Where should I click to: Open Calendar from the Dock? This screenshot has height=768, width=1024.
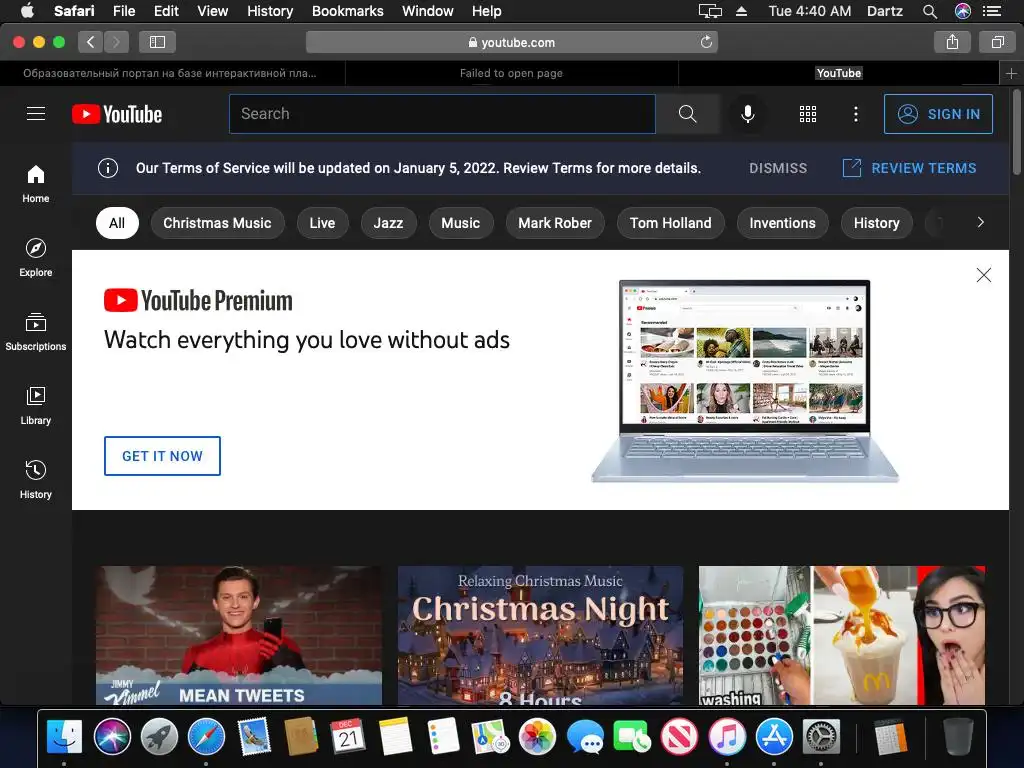pos(348,737)
